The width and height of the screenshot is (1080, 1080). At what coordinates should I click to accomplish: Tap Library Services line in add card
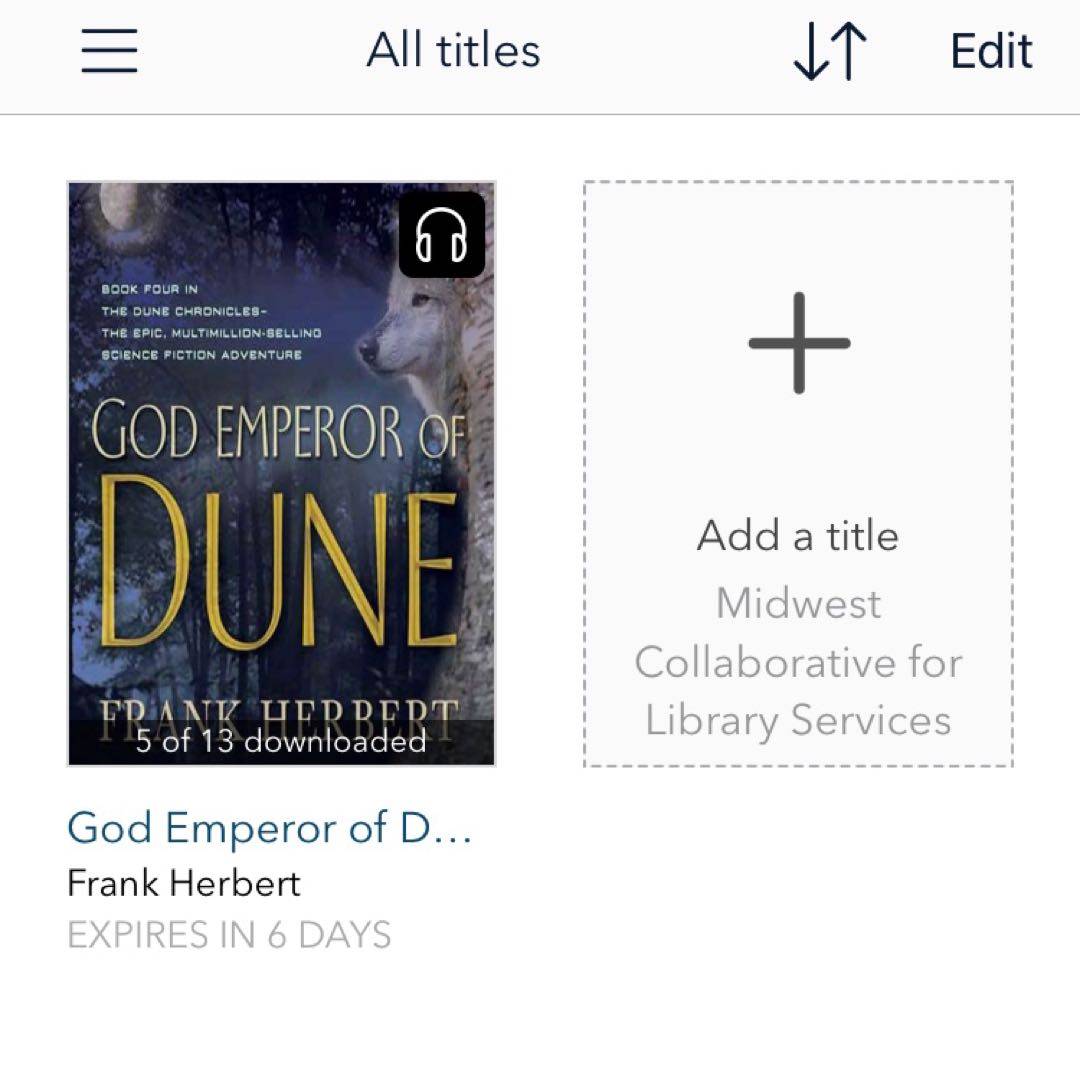[798, 720]
